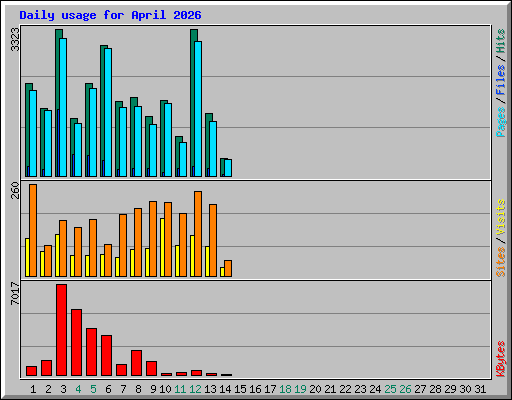512x400 pixels.
Task: Select the orange bar for day 12
Action: click(198, 234)
